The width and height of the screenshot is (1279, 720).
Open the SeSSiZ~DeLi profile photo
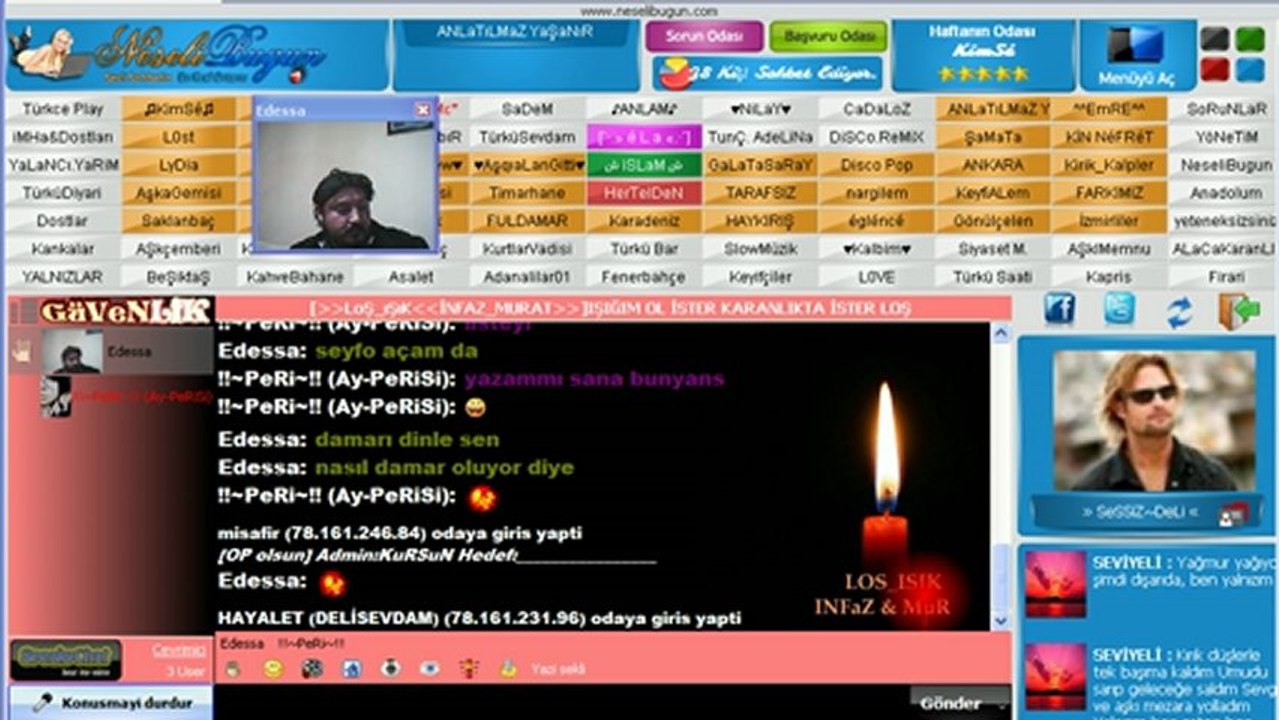coord(1154,420)
